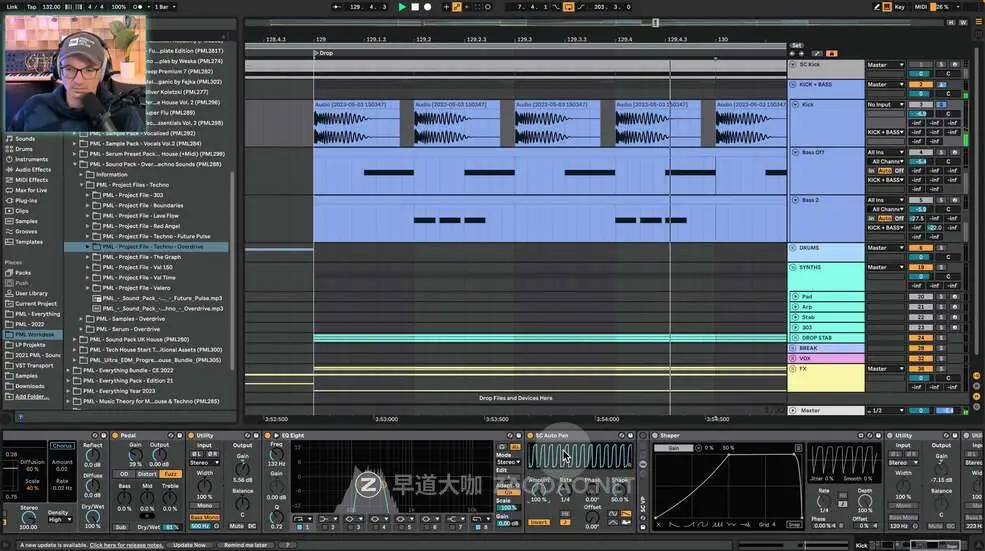Select Audio Effects browser category
Image resolution: width=985 pixels, height=551 pixels.
coord(32,169)
